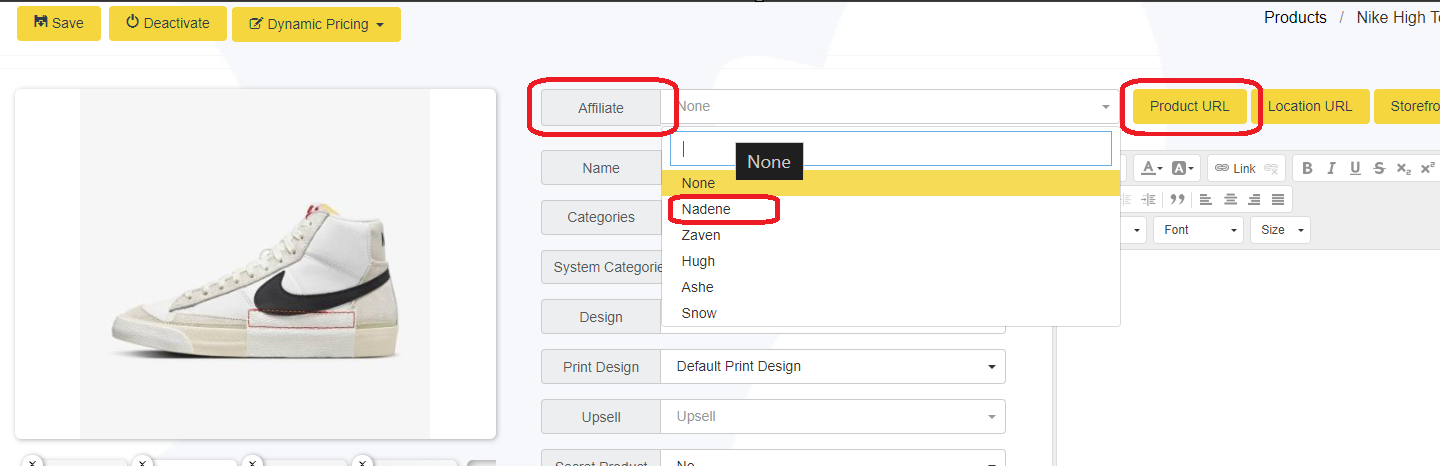The width and height of the screenshot is (1440, 466).
Task: Insert a block quote
Action: click(1177, 199)
